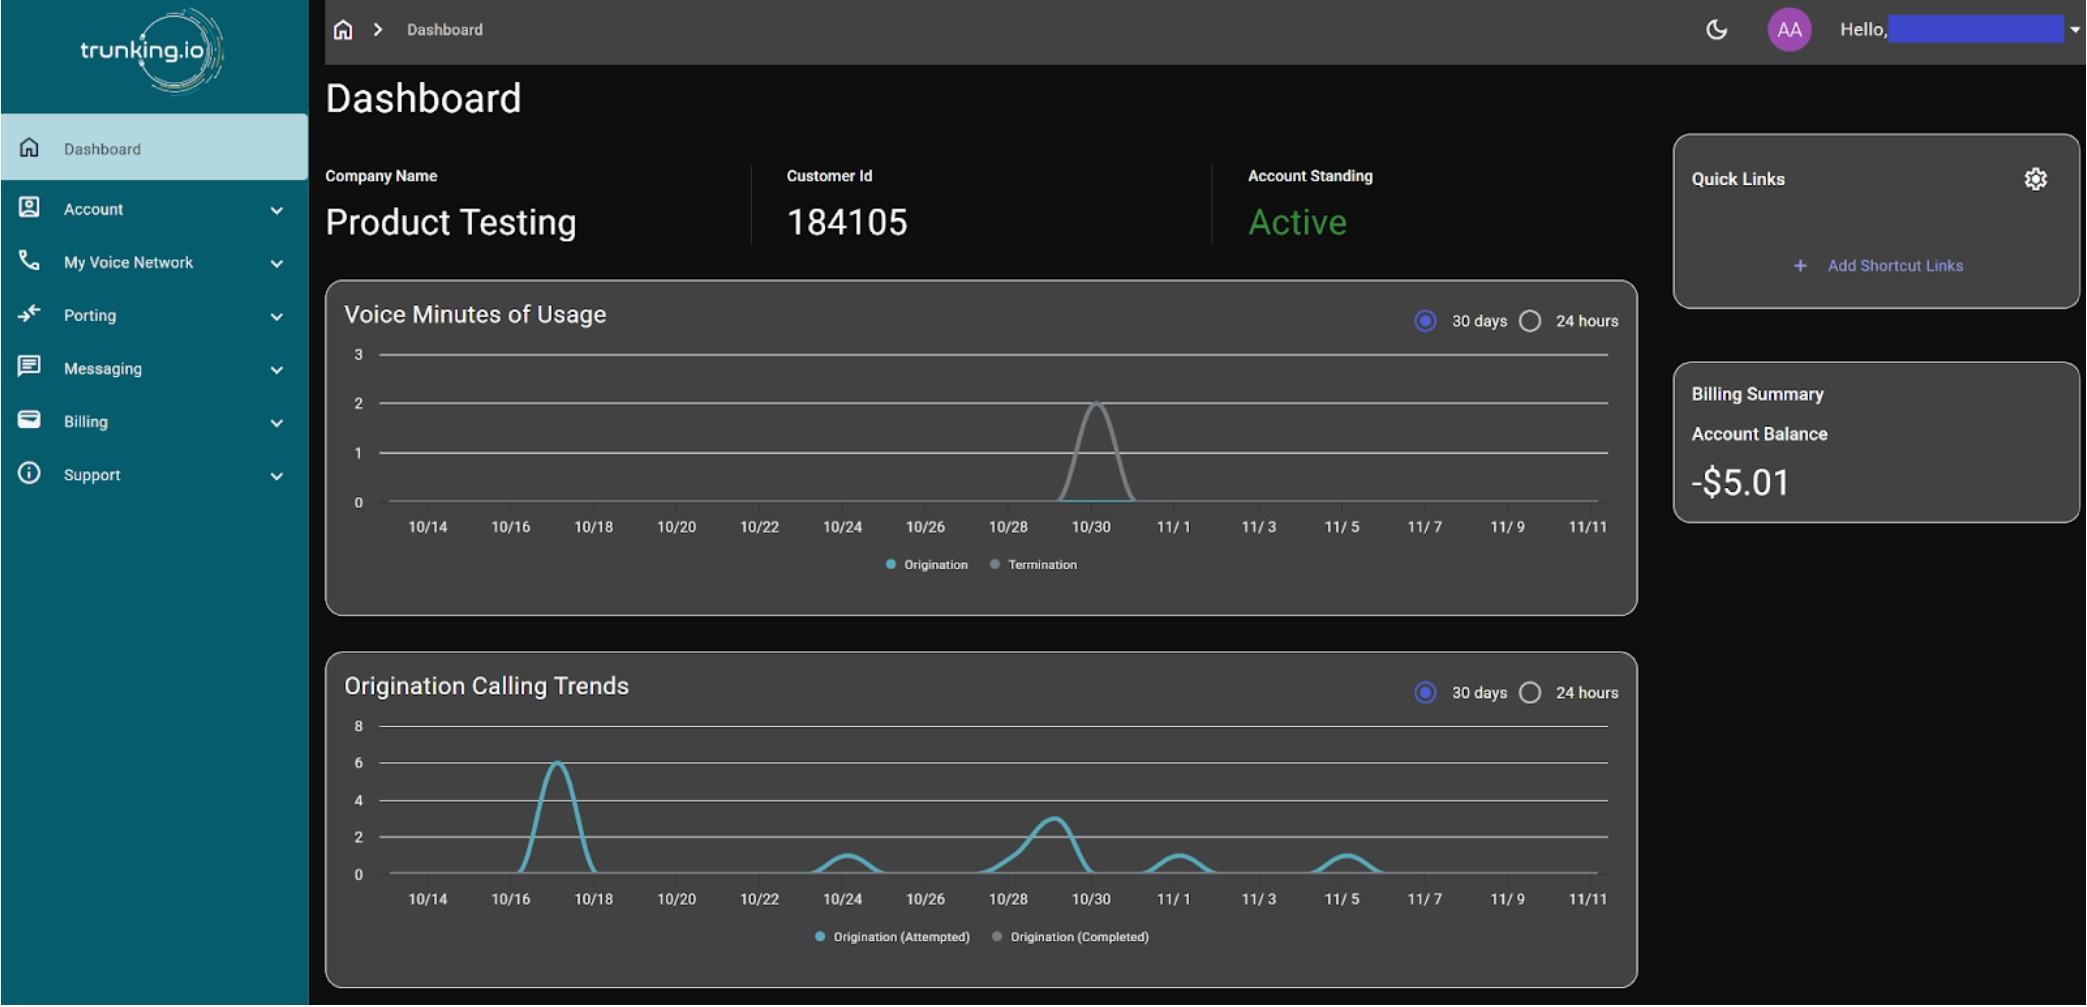This screenshot has width=2087, height=1007.
Task: Select 30 days for Voice Minutes chart
Action: click(x=1425, y=321)
